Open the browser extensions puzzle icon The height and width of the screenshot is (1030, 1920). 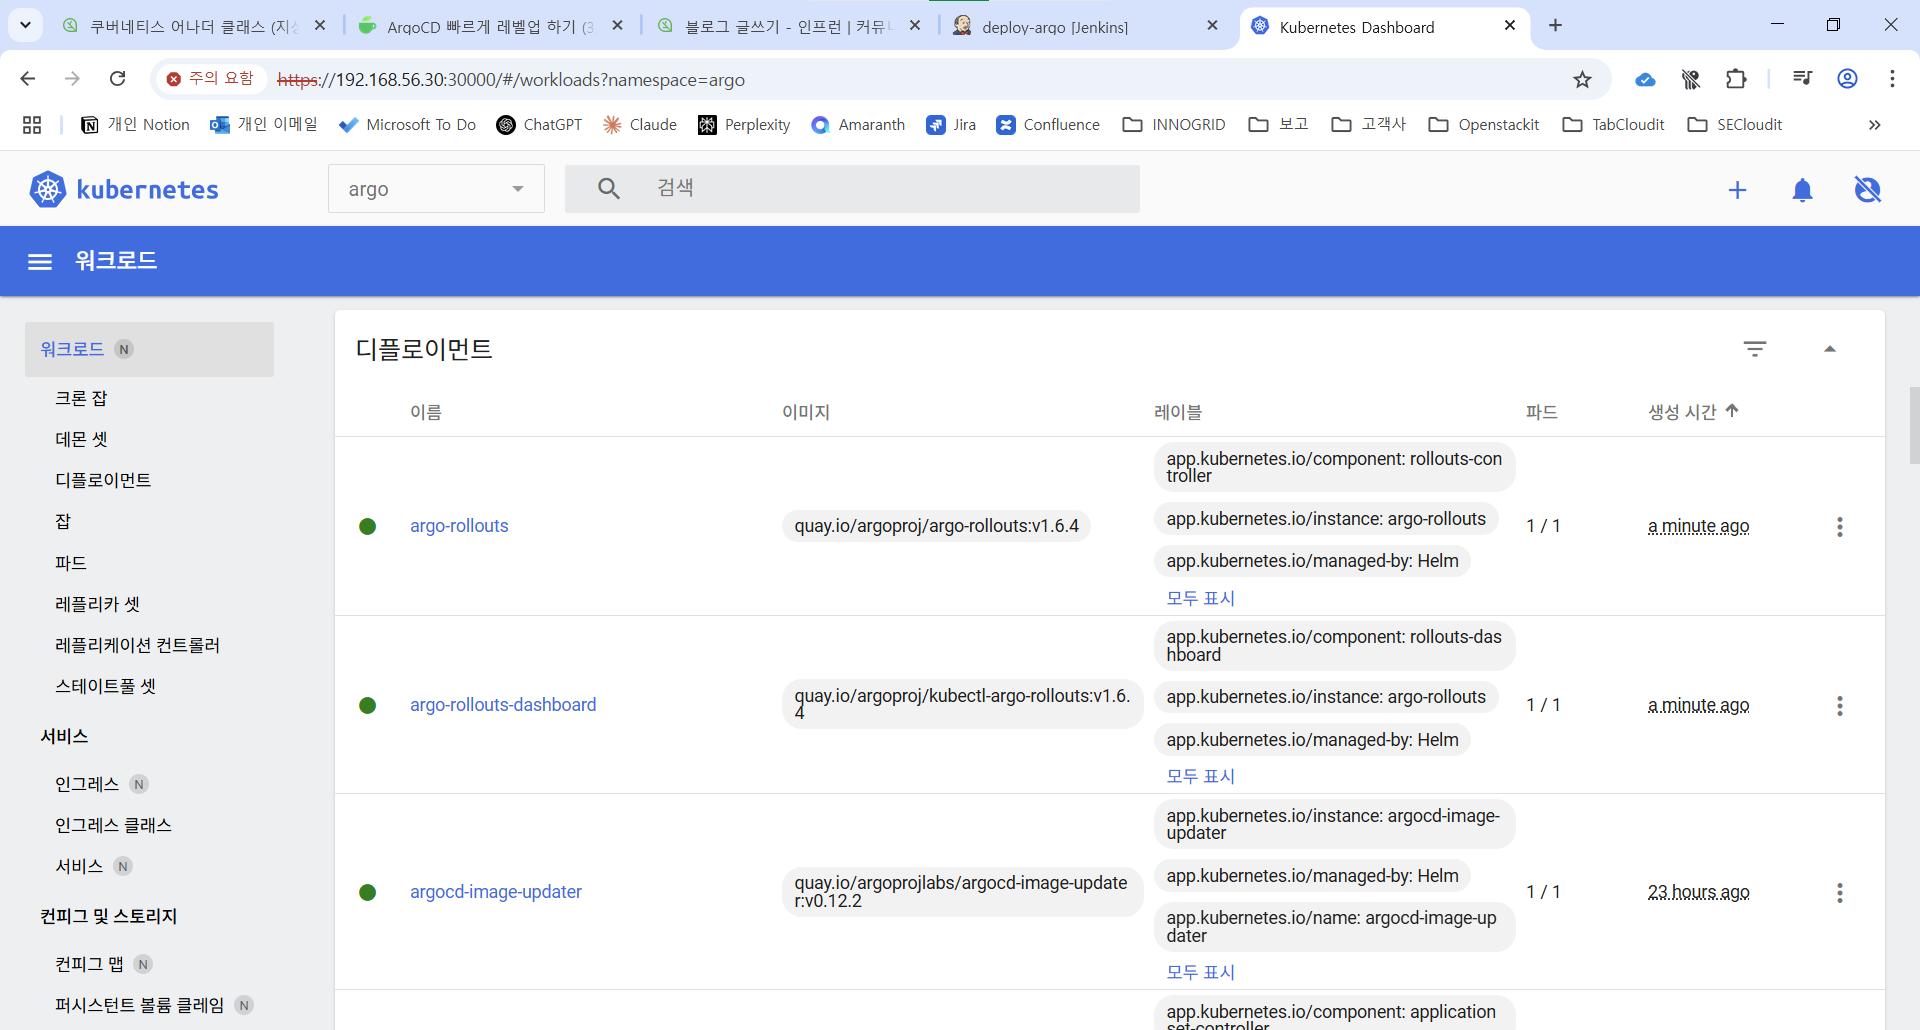1736,78
